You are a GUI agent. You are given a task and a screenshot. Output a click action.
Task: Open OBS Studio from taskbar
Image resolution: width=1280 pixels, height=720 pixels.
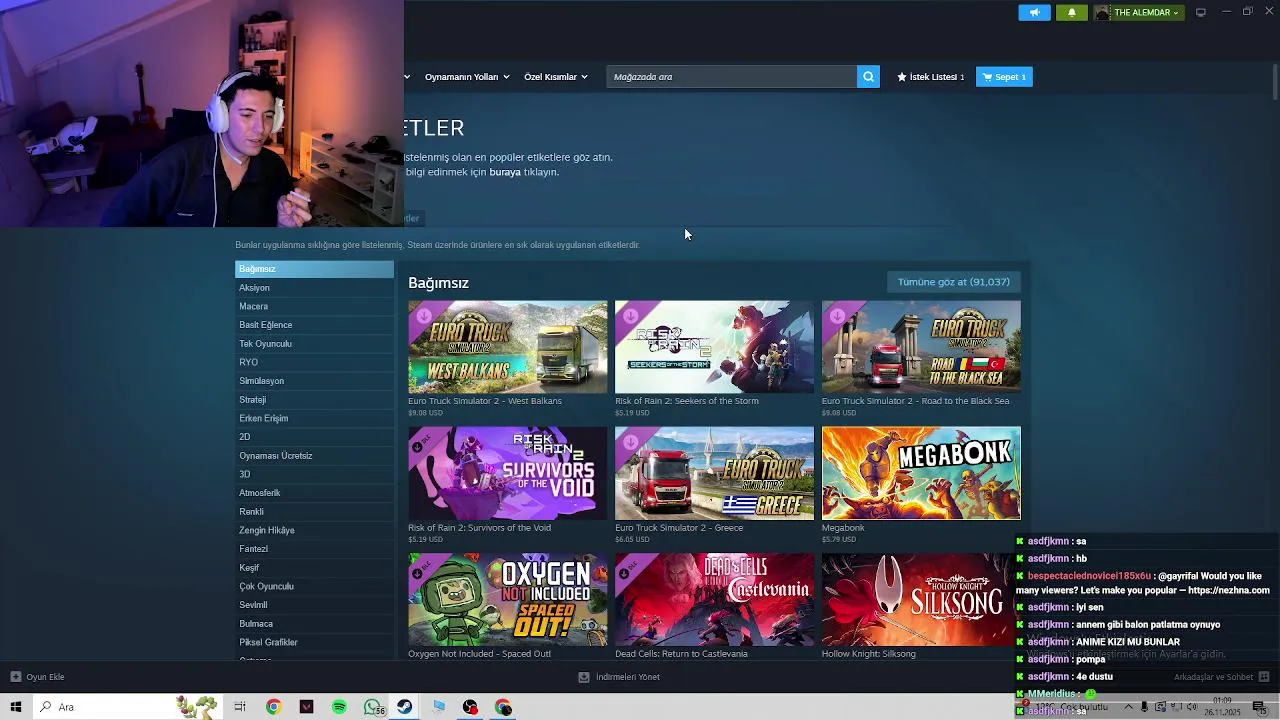coord(470,707)
